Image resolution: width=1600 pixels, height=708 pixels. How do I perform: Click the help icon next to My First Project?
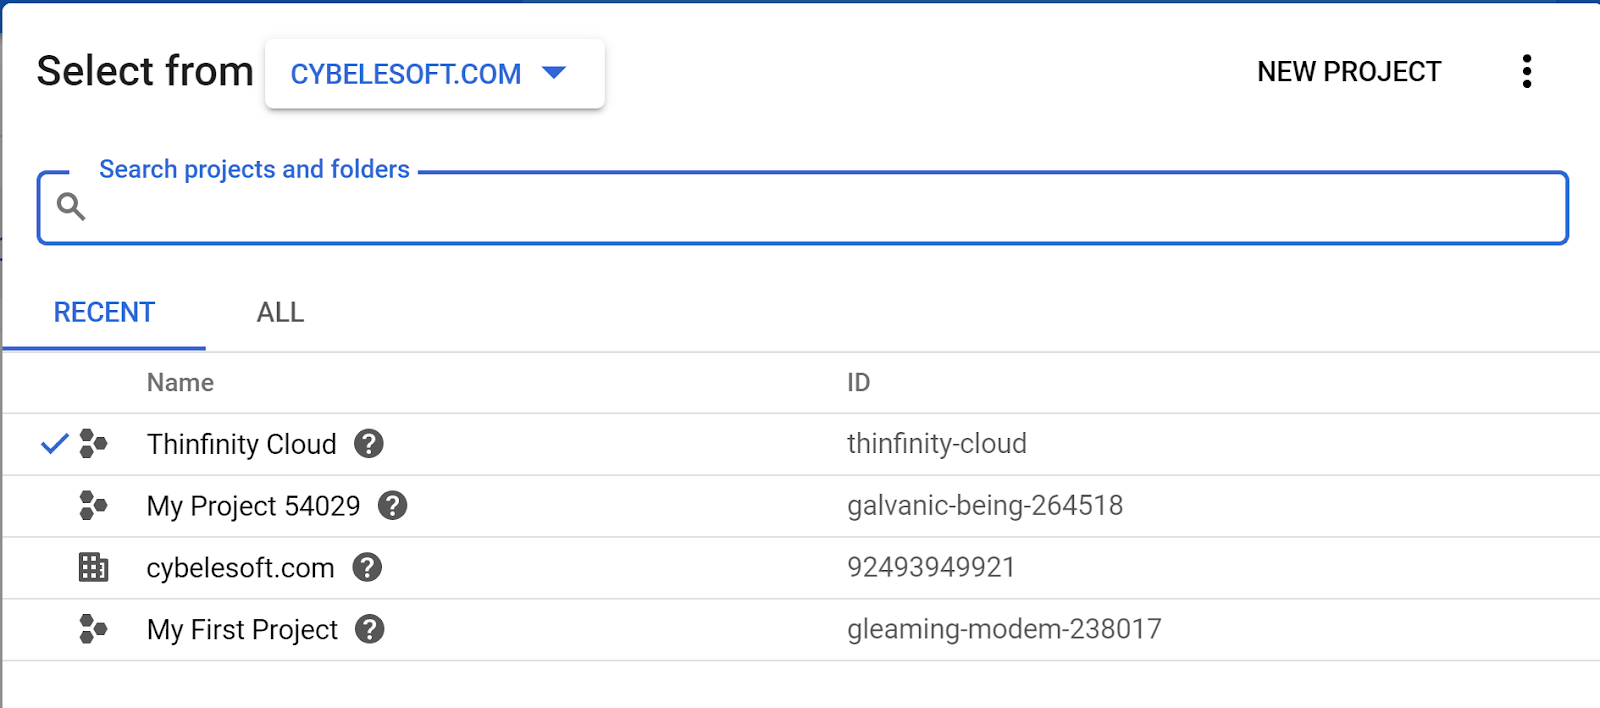tap(369, 629)
